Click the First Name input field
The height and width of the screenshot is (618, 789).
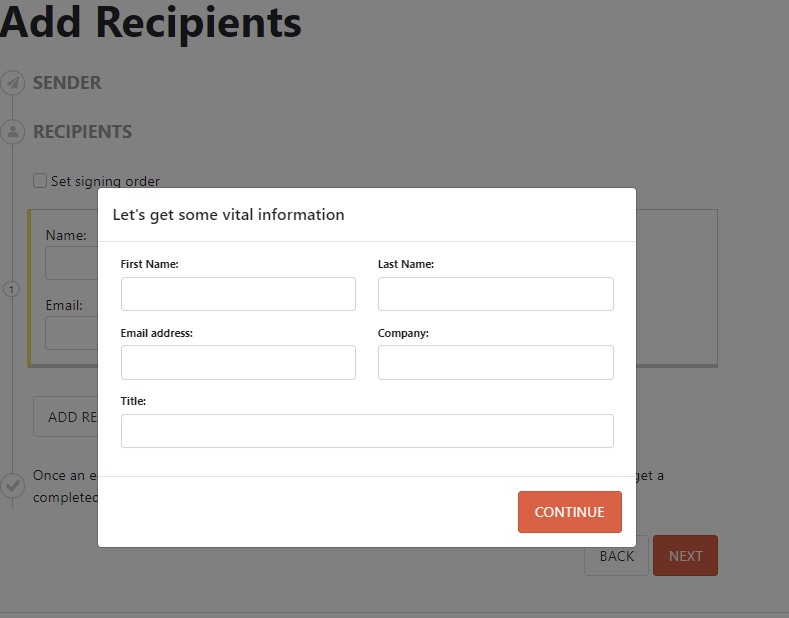point(238,294)
